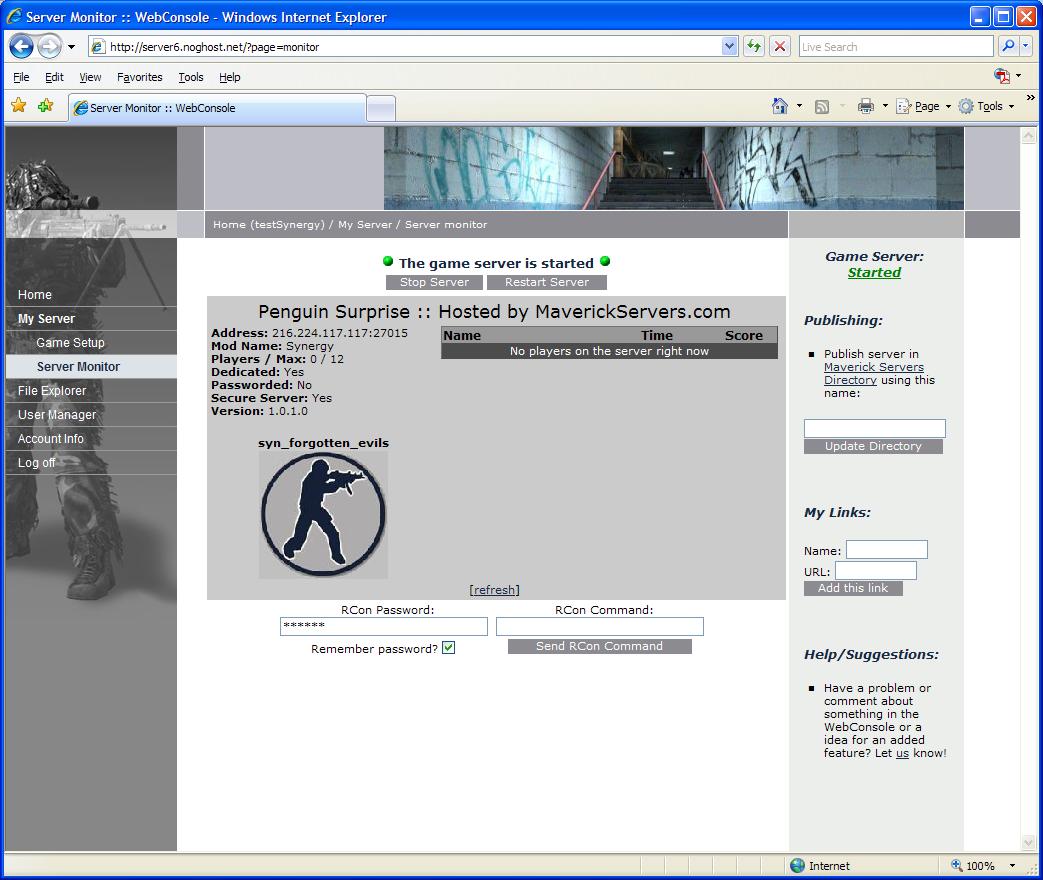1043x880 pixels.
Task: Click the Live Search box
Action: [895, 47]
